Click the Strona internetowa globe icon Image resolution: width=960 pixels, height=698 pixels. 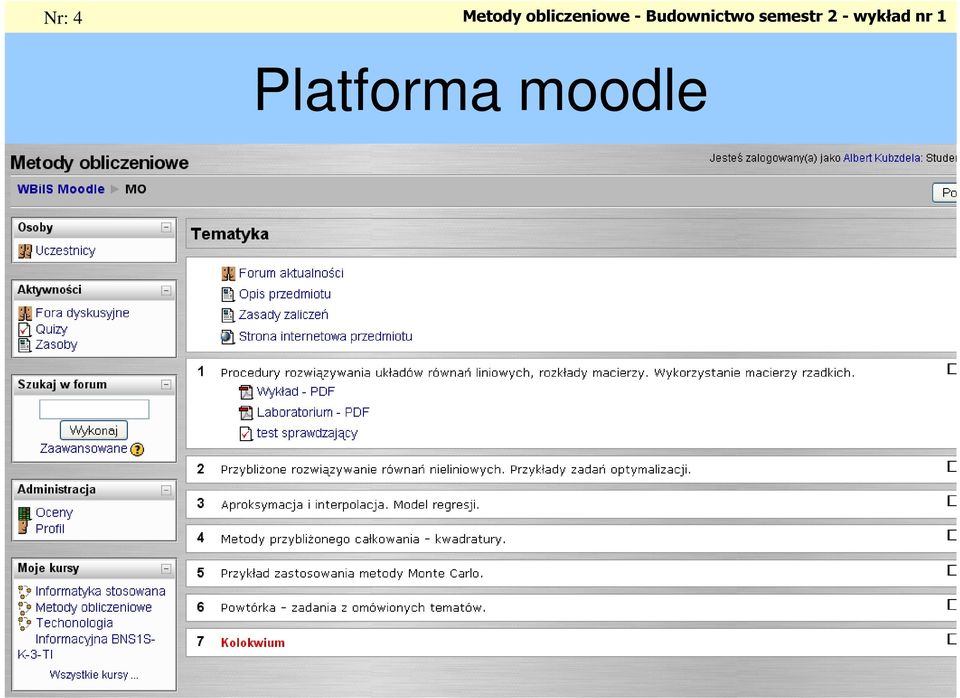point(228,337)
